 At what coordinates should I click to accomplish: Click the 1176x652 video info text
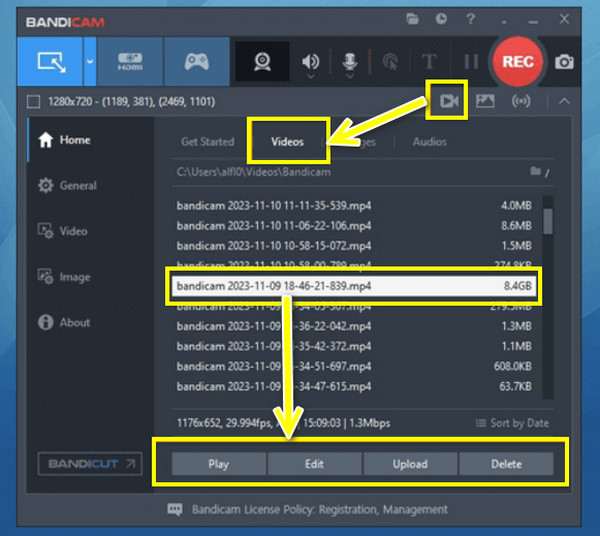(284, 423)
